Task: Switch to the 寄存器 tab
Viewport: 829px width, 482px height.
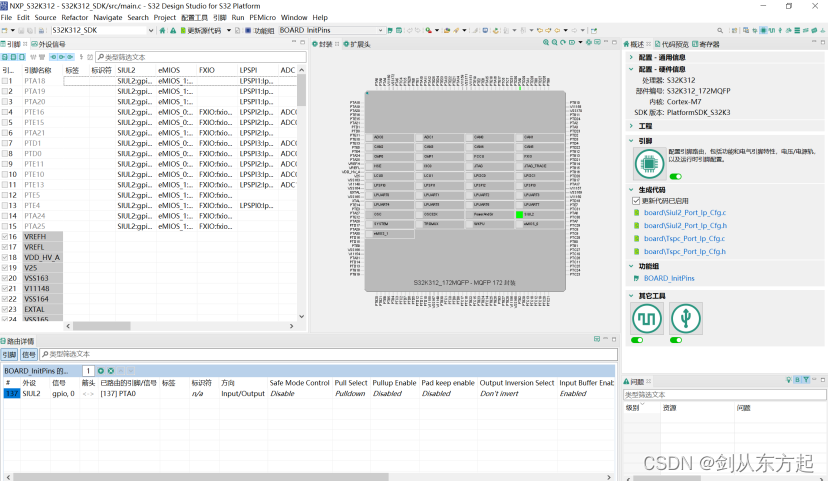Action: click(x=706, y=44)
